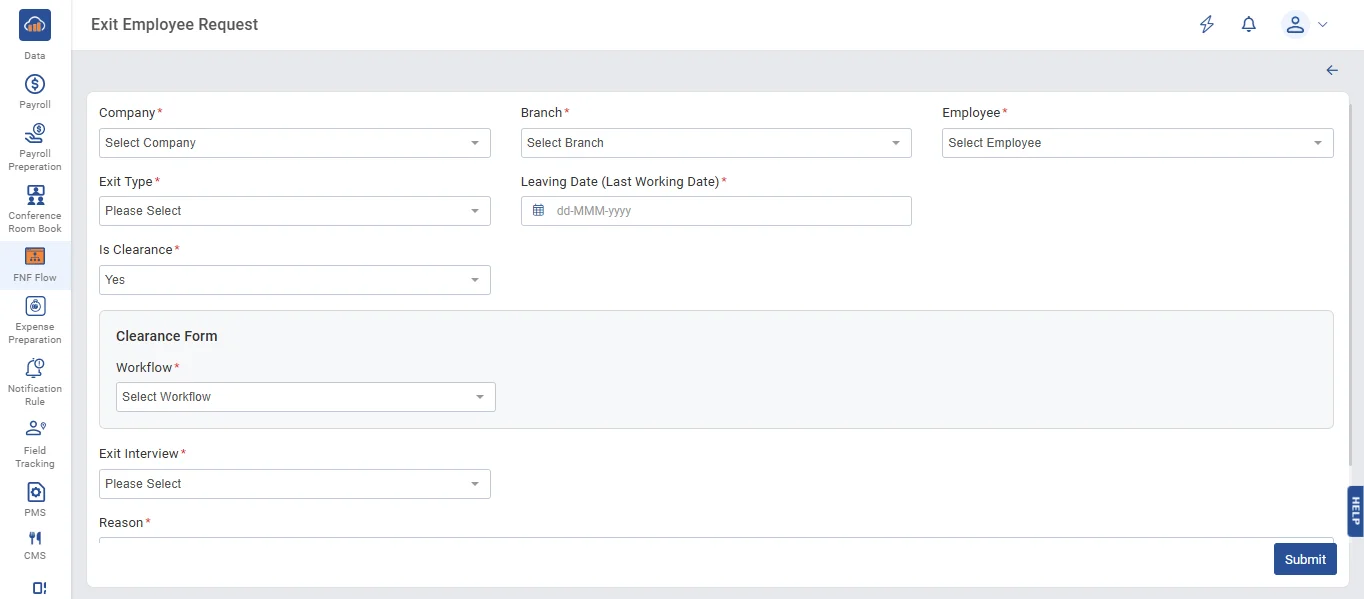Open the CMS sidebar menu item
The width and height of the screenshot is (1364, 599).
click(x=35, y=543)
